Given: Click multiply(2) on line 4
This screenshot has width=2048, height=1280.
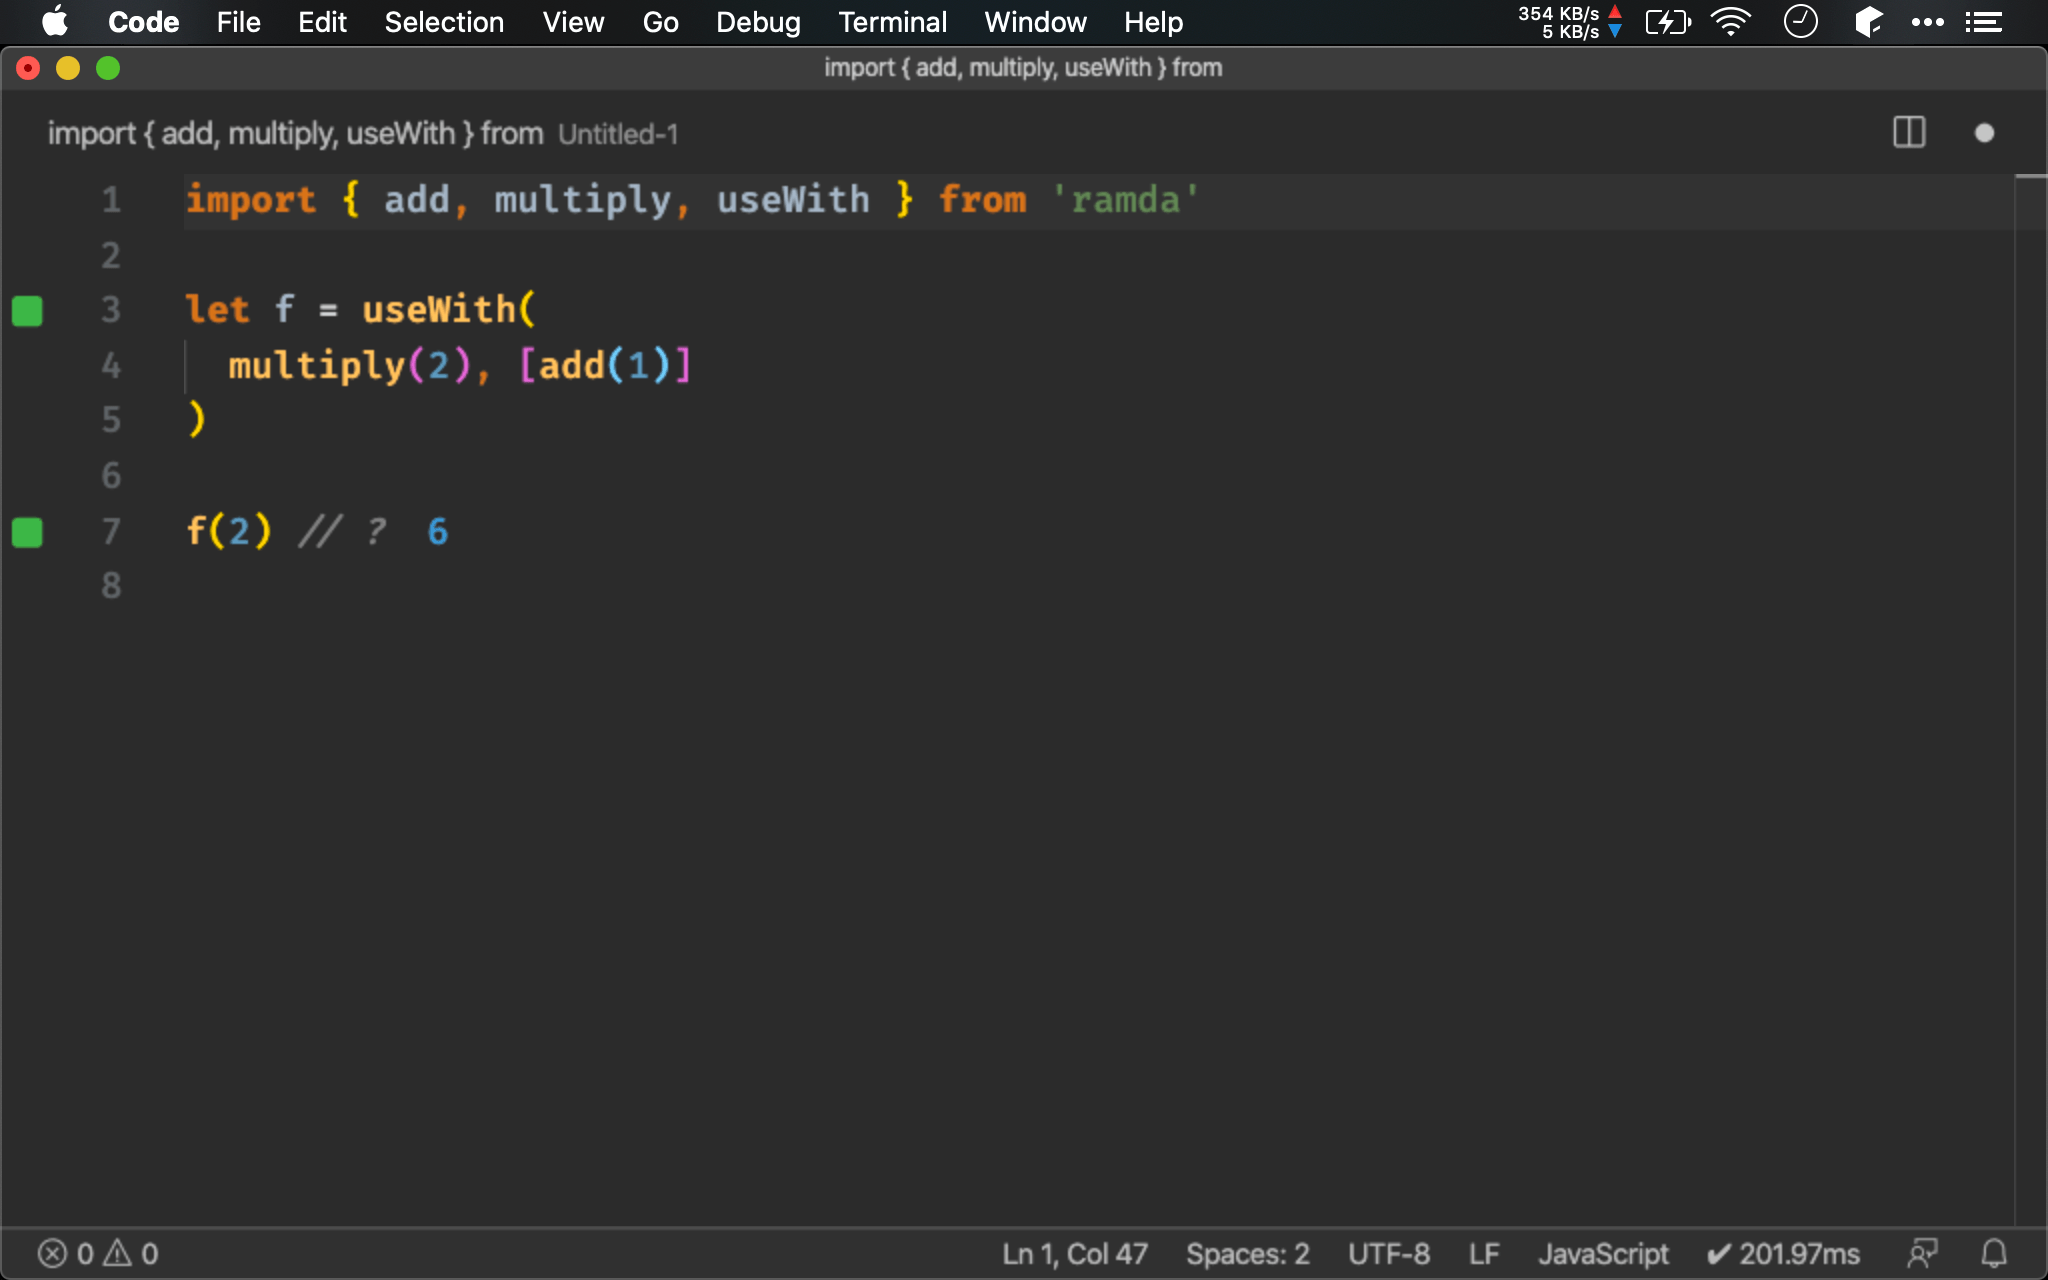Looking at the screenshot, I should 349,366.
